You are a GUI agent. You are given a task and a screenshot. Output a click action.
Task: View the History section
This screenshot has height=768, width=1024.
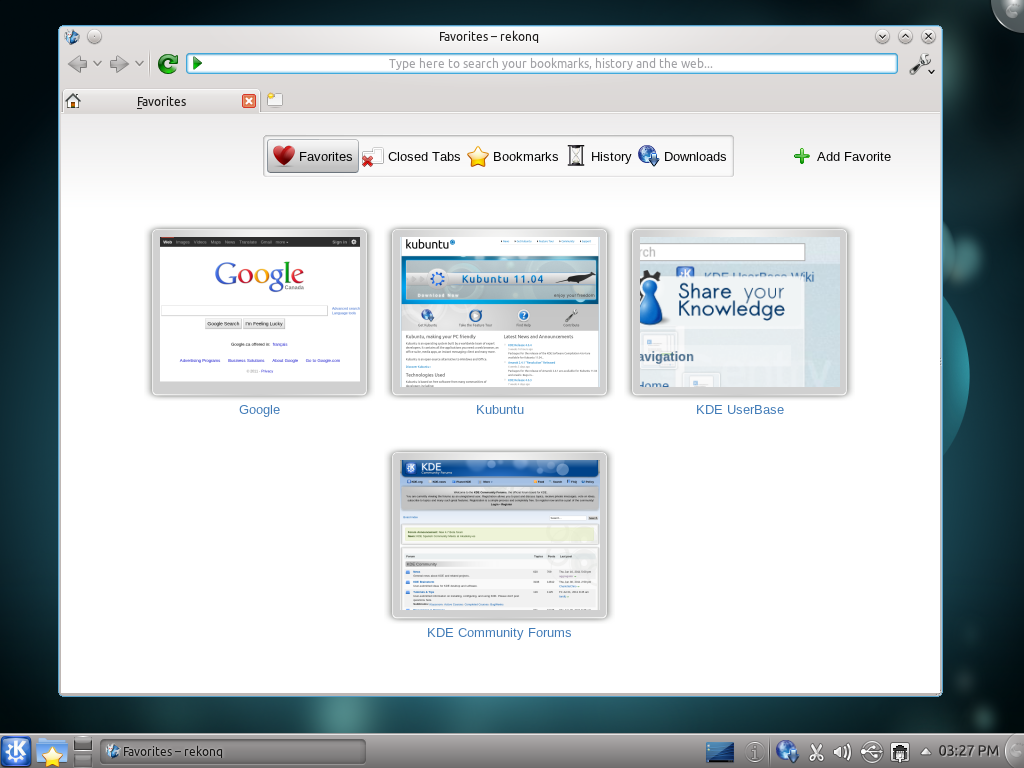point(599,156)
